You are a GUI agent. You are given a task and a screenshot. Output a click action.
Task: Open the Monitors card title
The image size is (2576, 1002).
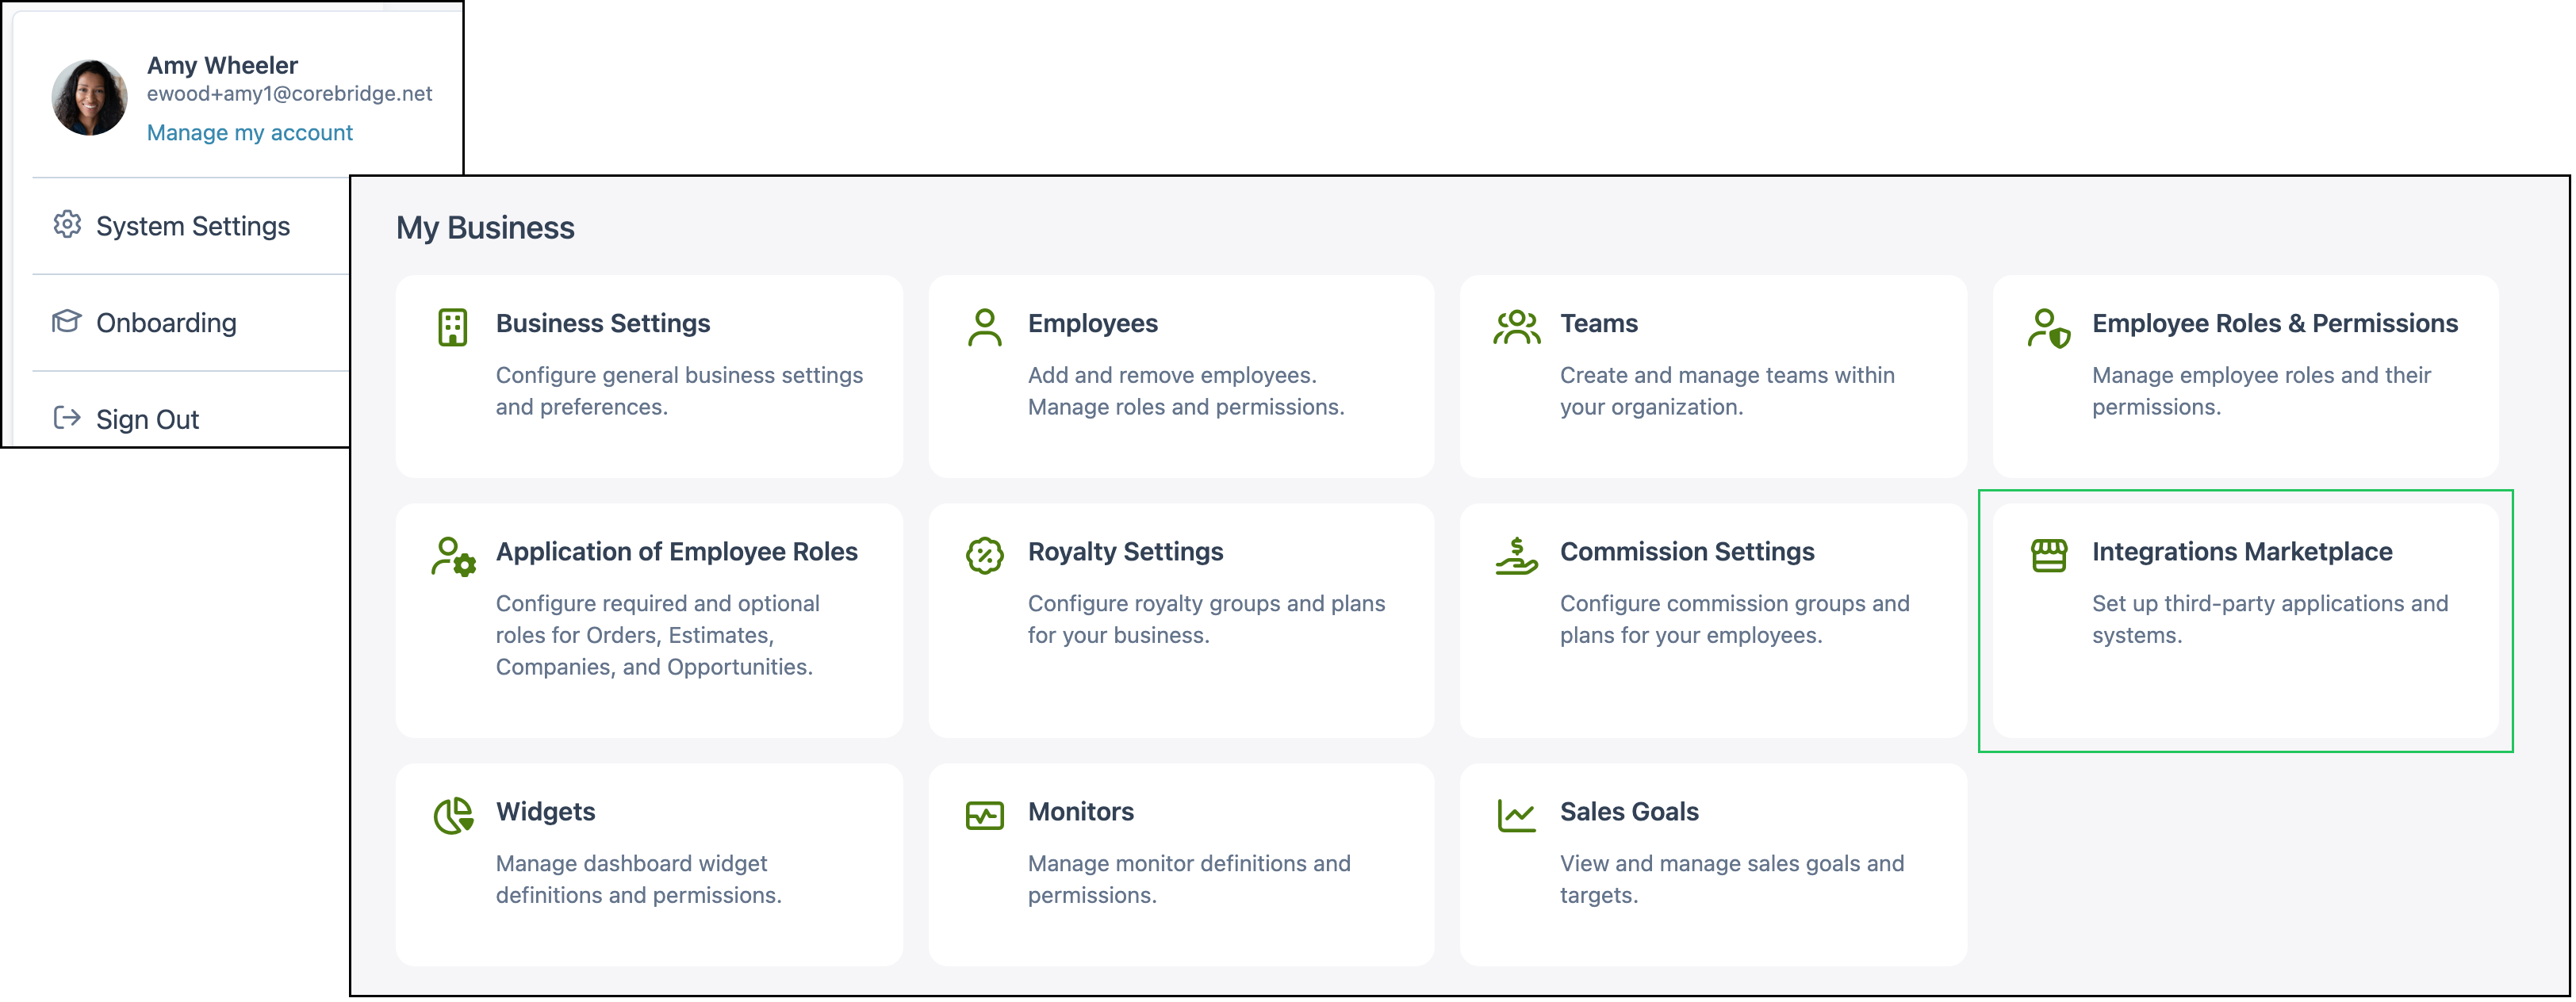coord(1081,811)
